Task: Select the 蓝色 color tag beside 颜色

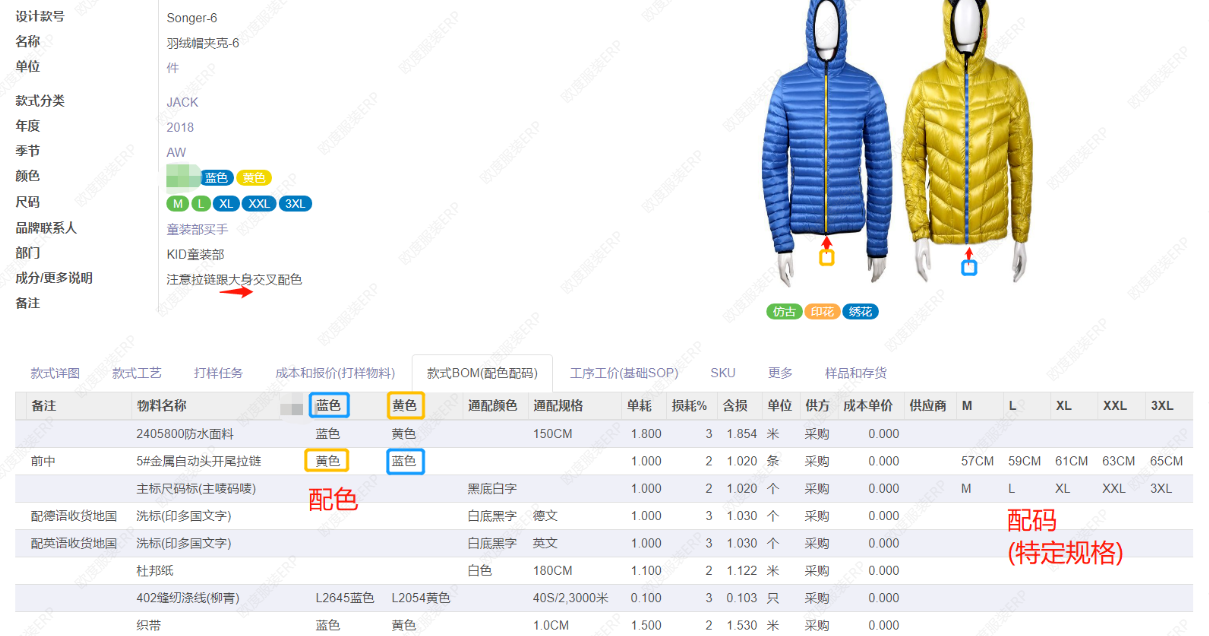Action: [x=217, y=178]
